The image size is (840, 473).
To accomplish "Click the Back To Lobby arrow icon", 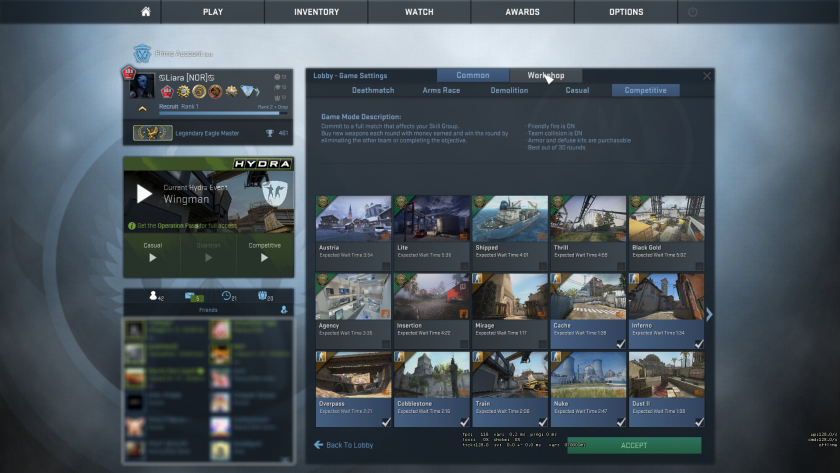I will 318,445.
